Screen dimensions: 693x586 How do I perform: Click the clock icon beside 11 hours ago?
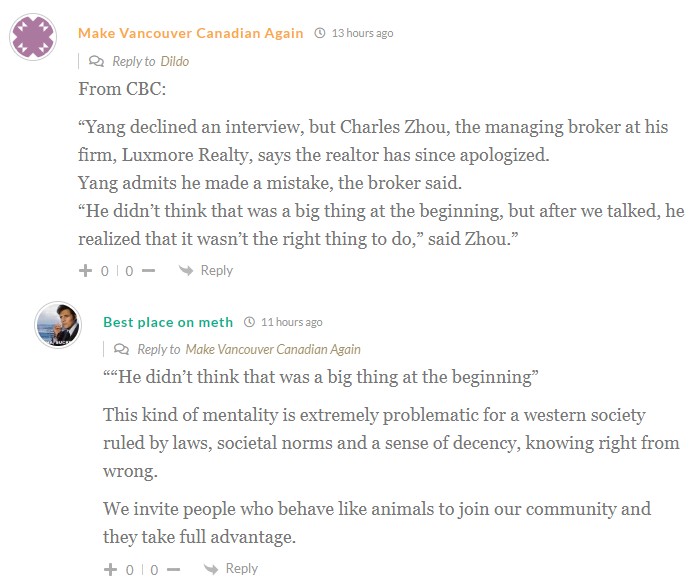click(249, 322)
